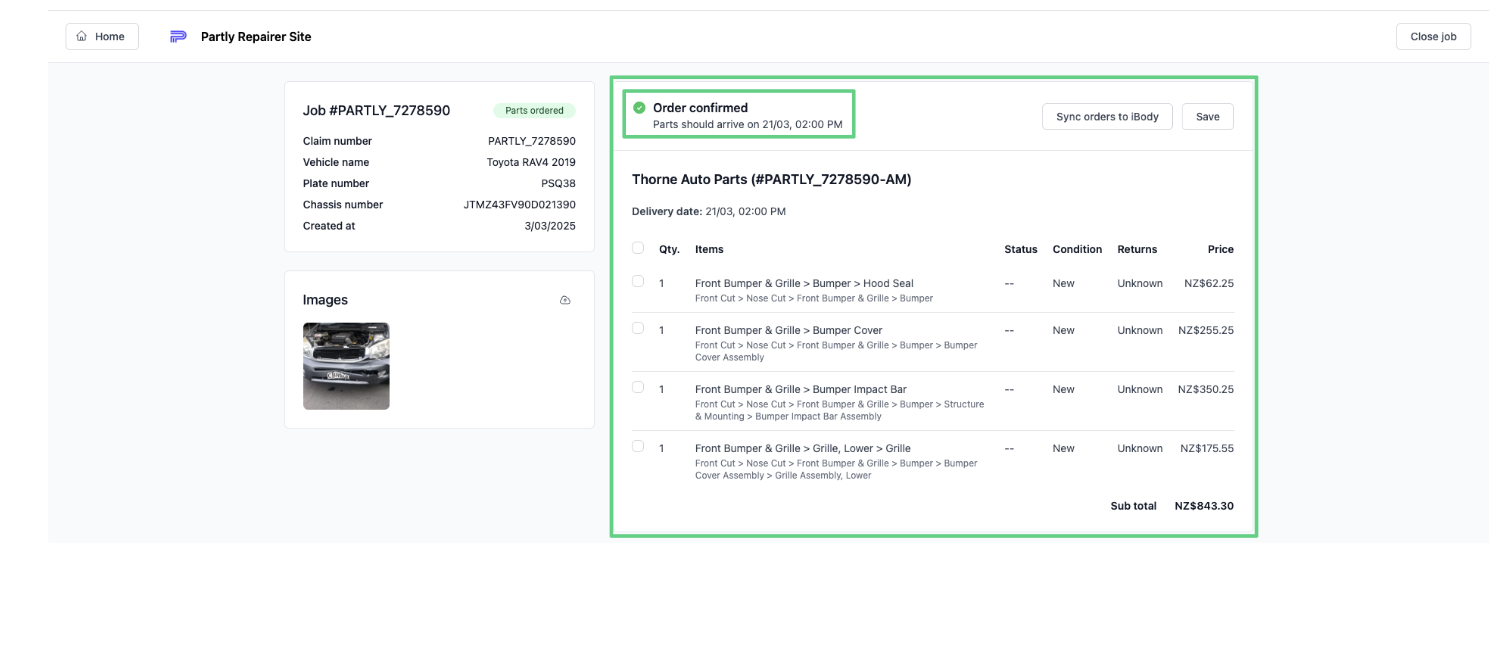The image size is (1512, 670).
Task: Click the Partly Repairer Site title
Action: pyautogui.click(x=256, y=37)
